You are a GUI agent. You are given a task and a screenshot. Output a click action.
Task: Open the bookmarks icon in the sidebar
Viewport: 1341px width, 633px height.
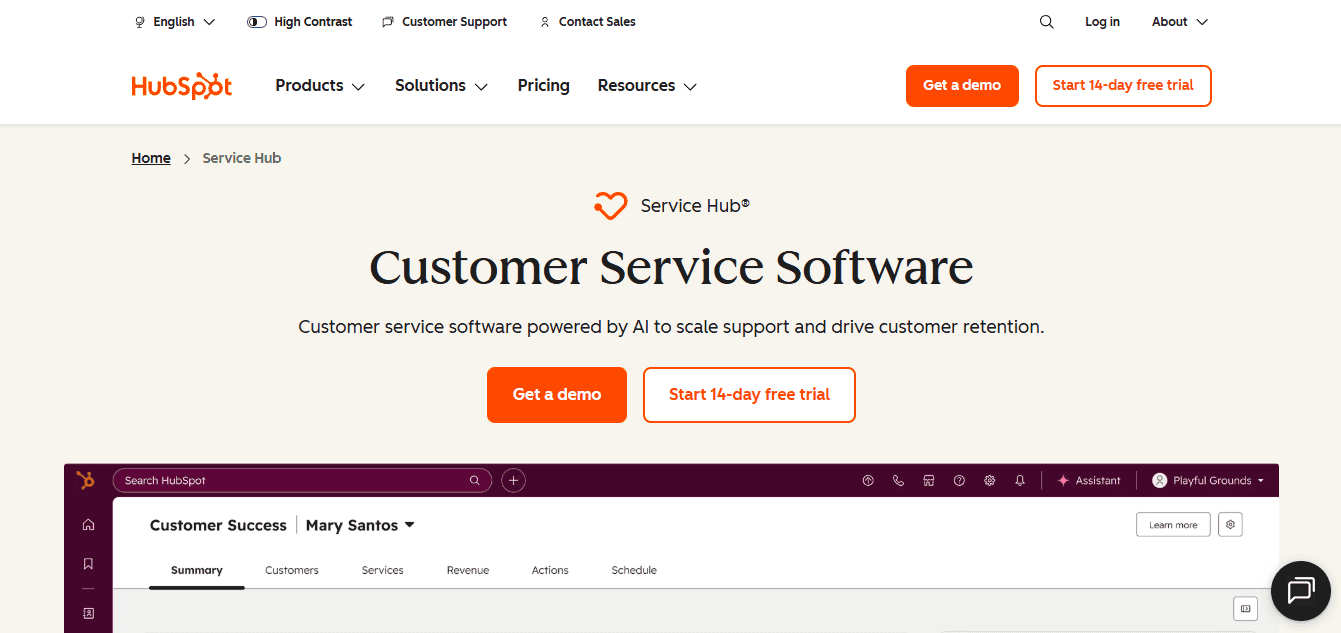click(x=88, y=562)
